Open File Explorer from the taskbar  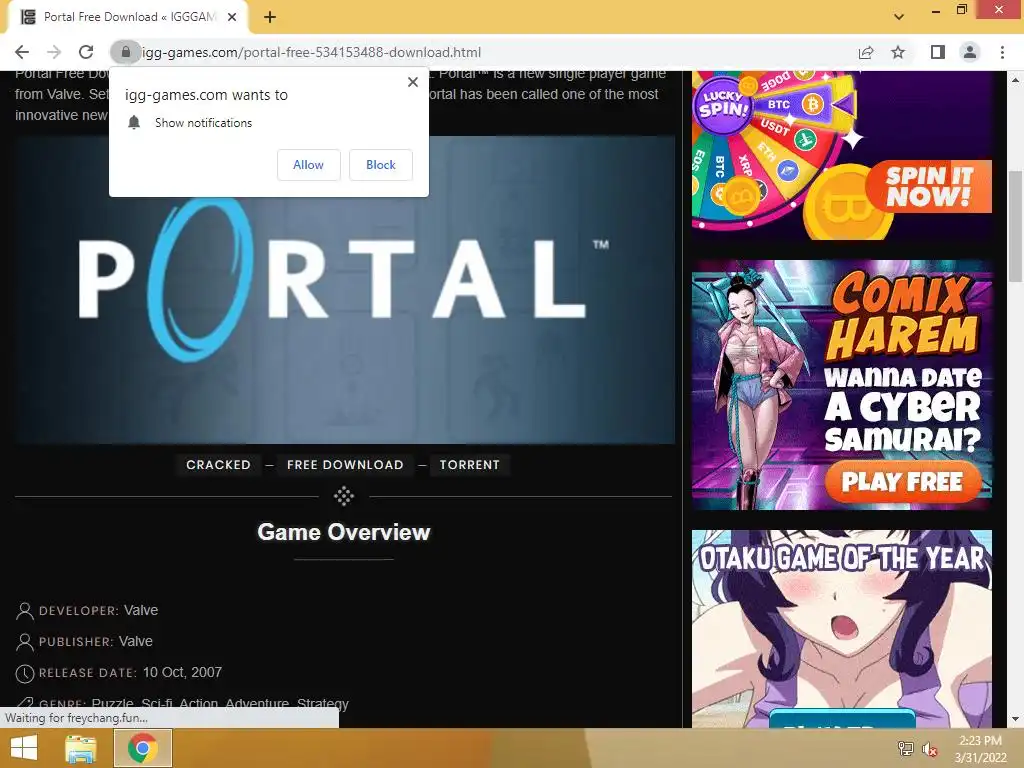[x=81, y=748]
